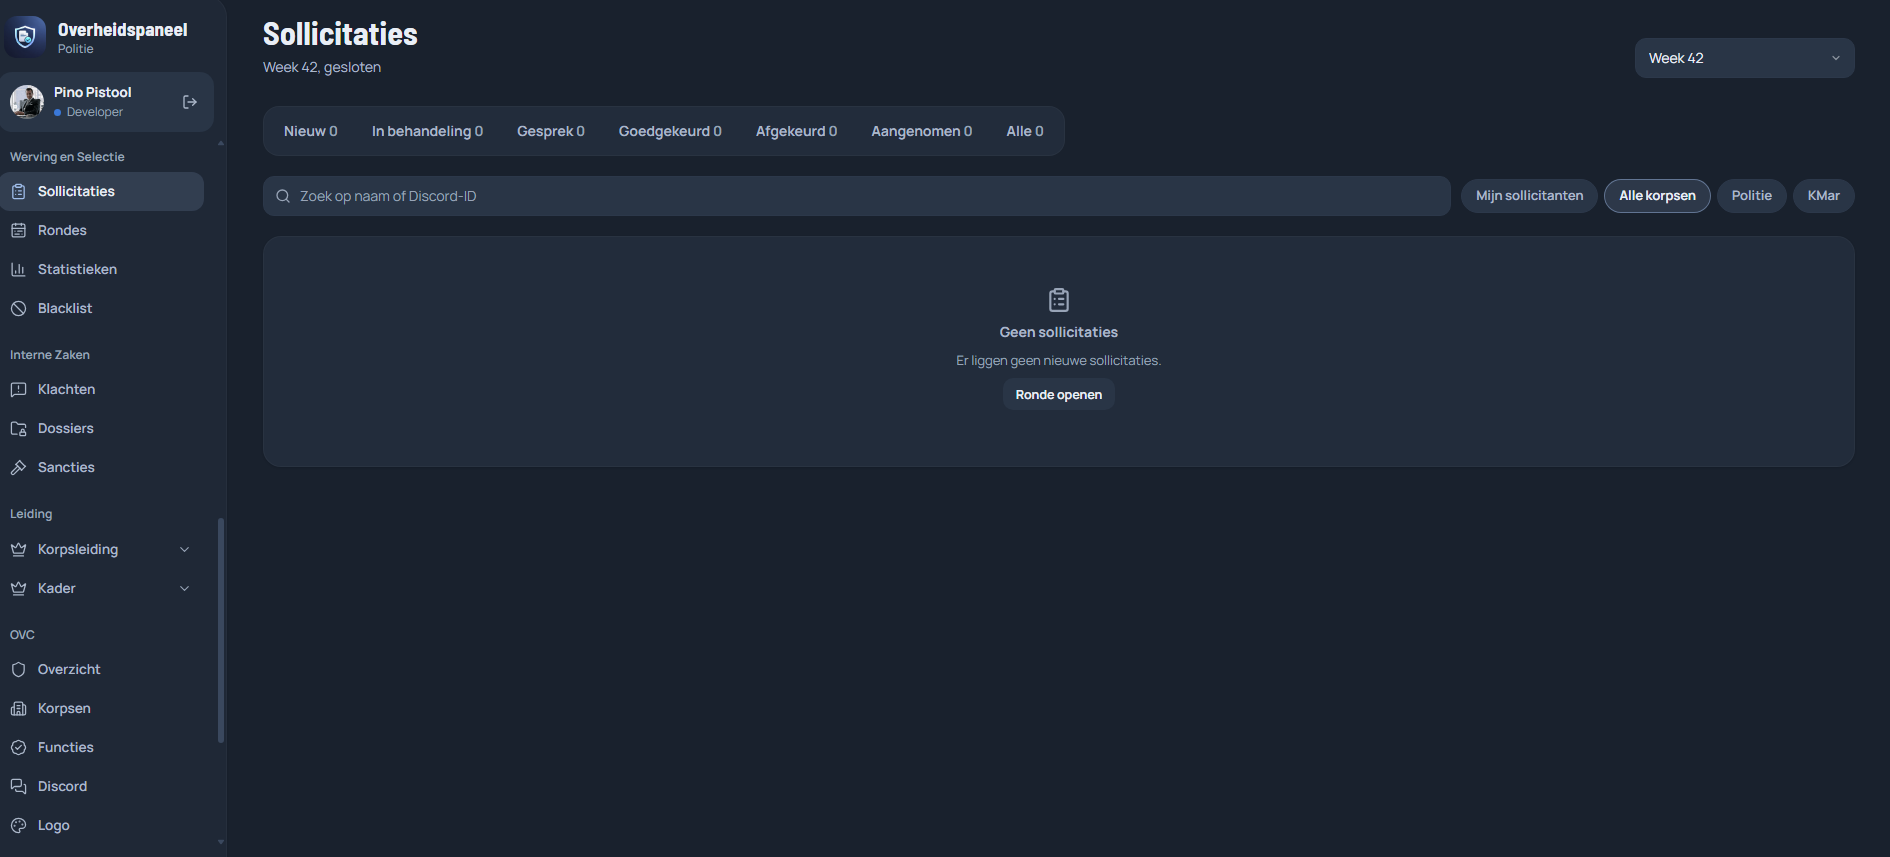The height and width of the screenshot is (857, 1890).
Task: Toggle the Mijn sollicitanten filter
Action: (1529, 196)
